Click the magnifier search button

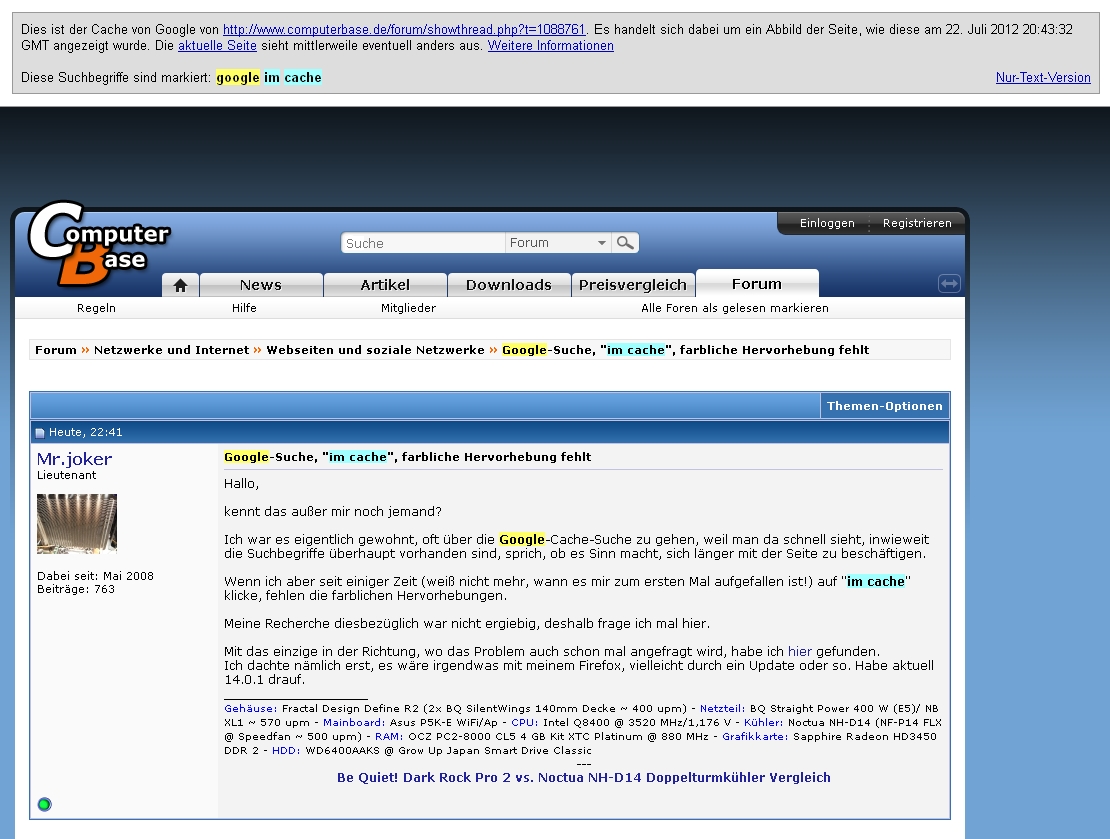(x=625, y=243)
